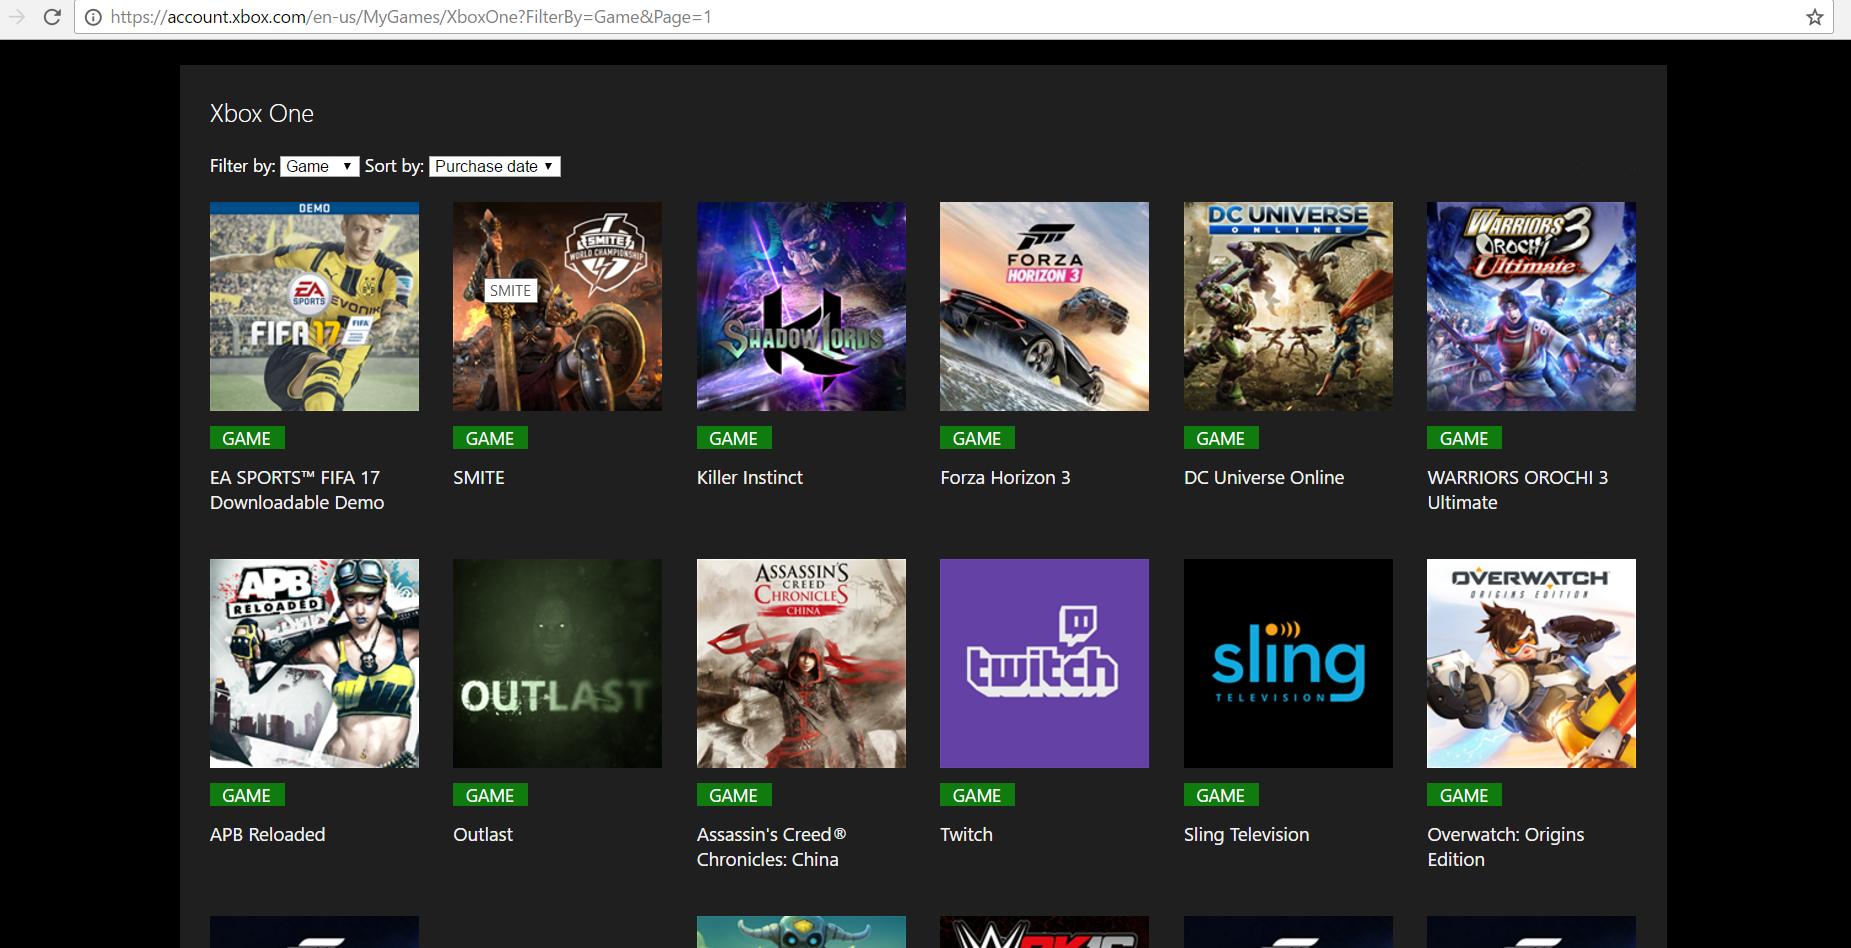Open the Outlast cover art

point(557,663)
